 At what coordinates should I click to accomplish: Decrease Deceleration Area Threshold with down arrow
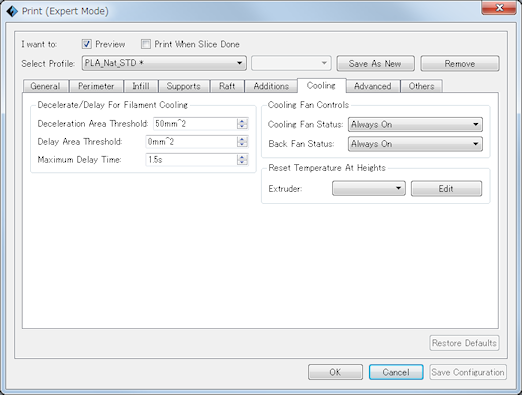pos(242,127)
